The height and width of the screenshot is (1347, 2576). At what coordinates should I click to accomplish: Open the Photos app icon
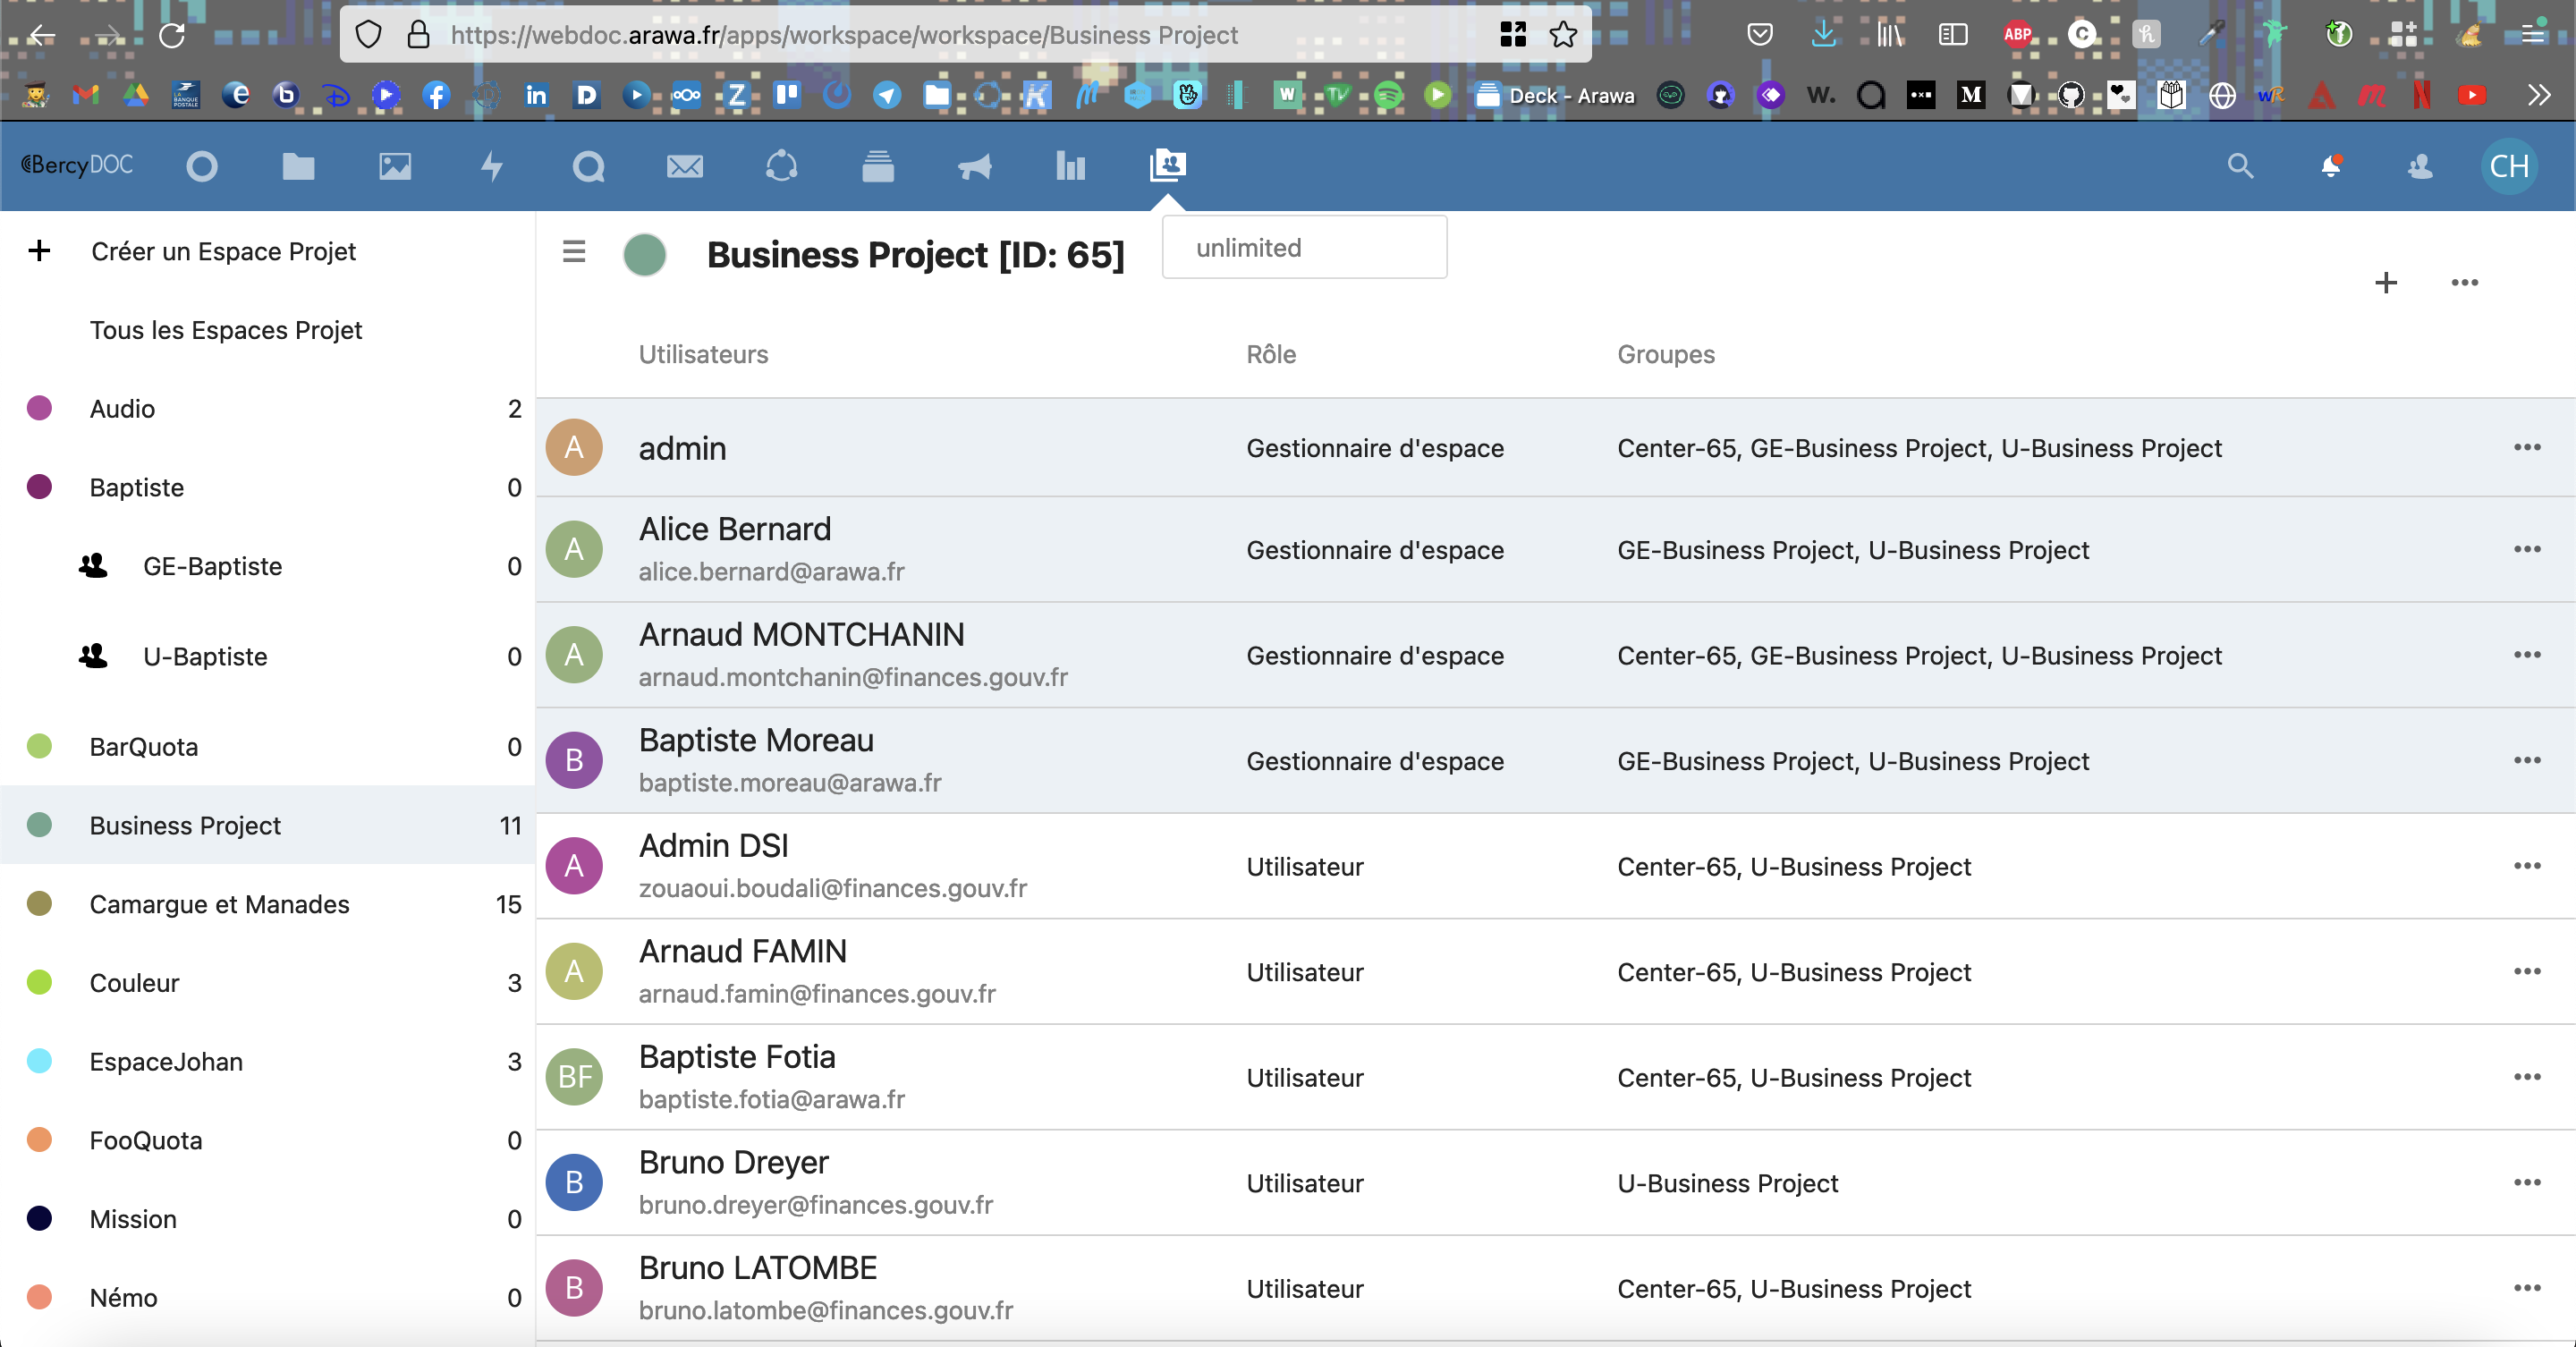[x=394, y=165]
